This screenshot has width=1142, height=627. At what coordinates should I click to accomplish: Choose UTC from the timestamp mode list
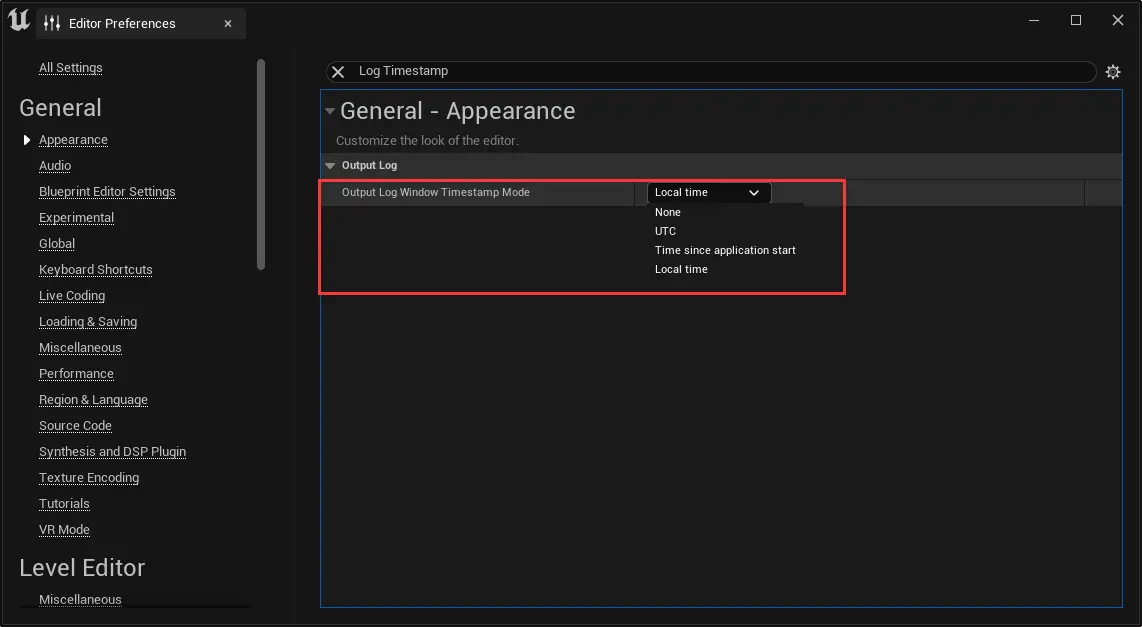(x=666, y=231)
